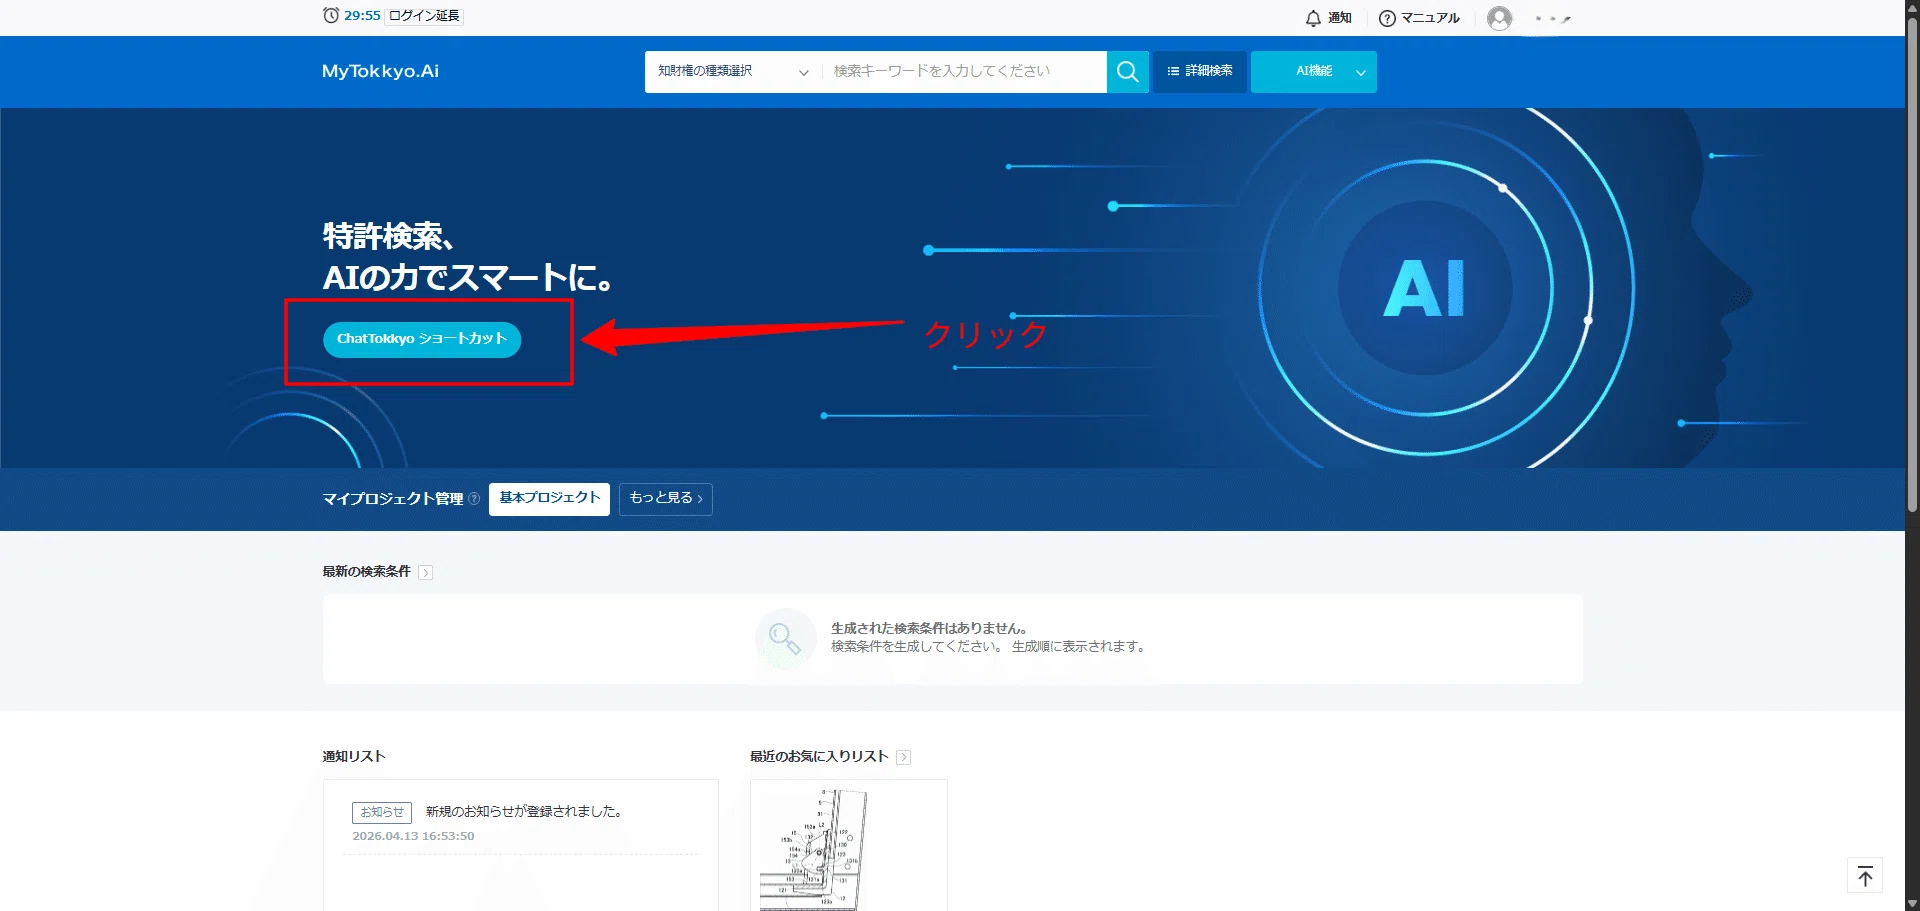This screenshot has height=911, width=1920.
Task: Click the 最新の検索条件 heading
Action: tap(366, 572)
